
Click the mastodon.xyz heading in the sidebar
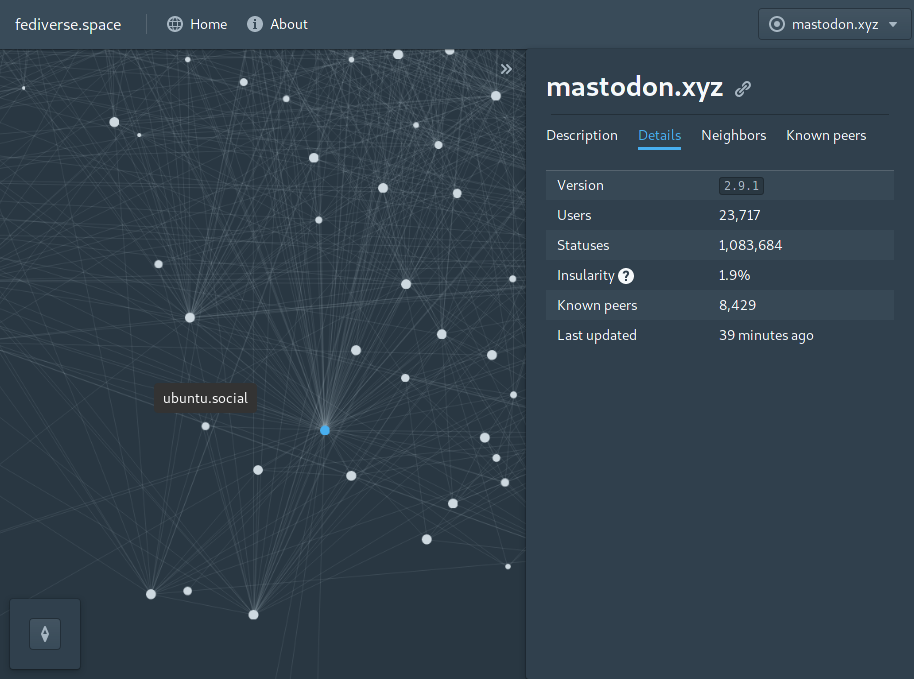click(634, 87)
